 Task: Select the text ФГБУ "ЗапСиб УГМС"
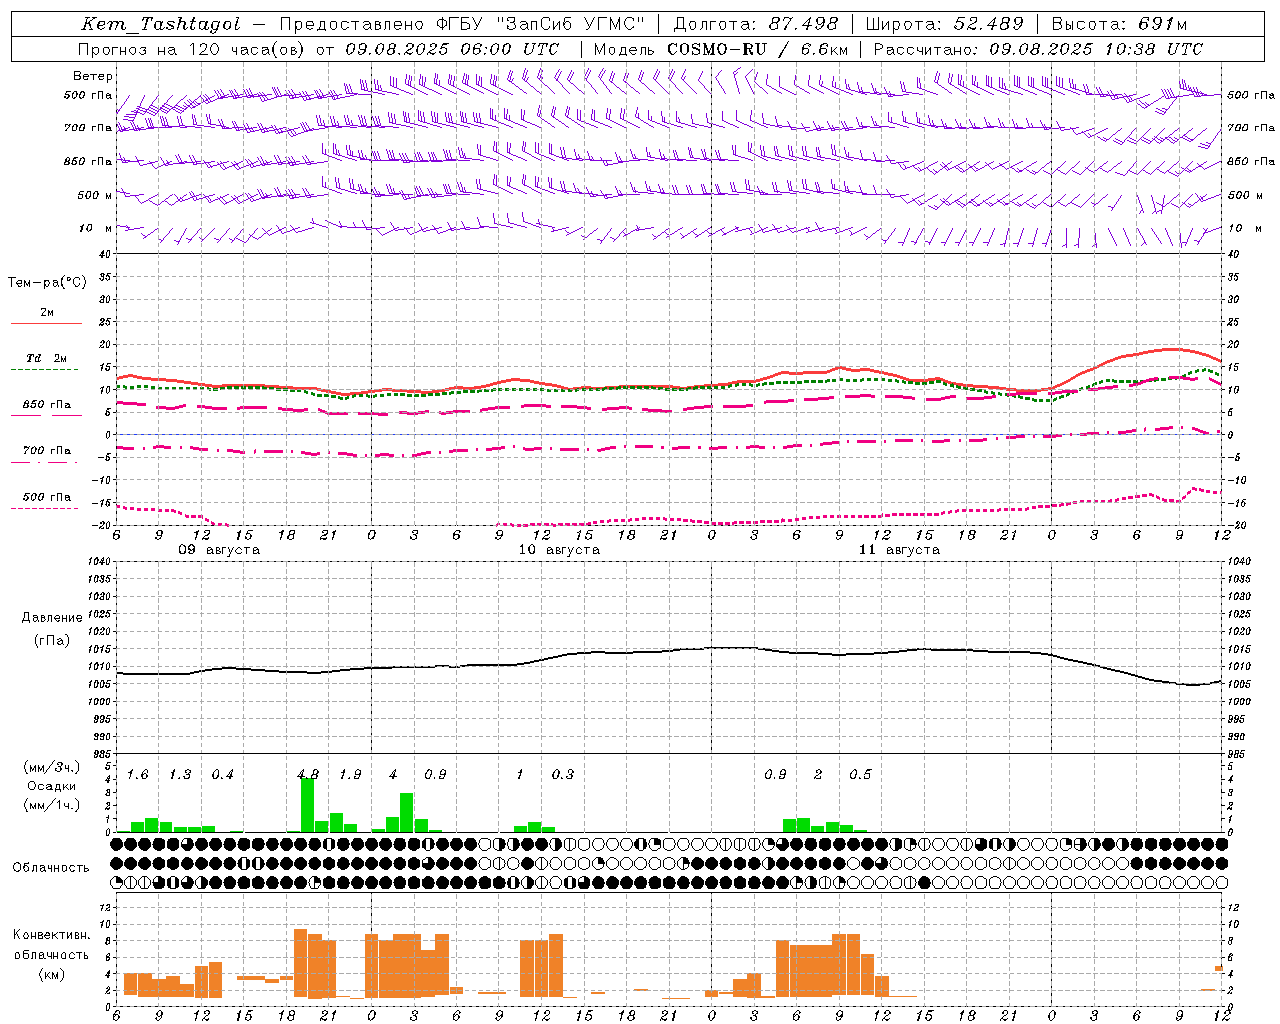(540, 24)
